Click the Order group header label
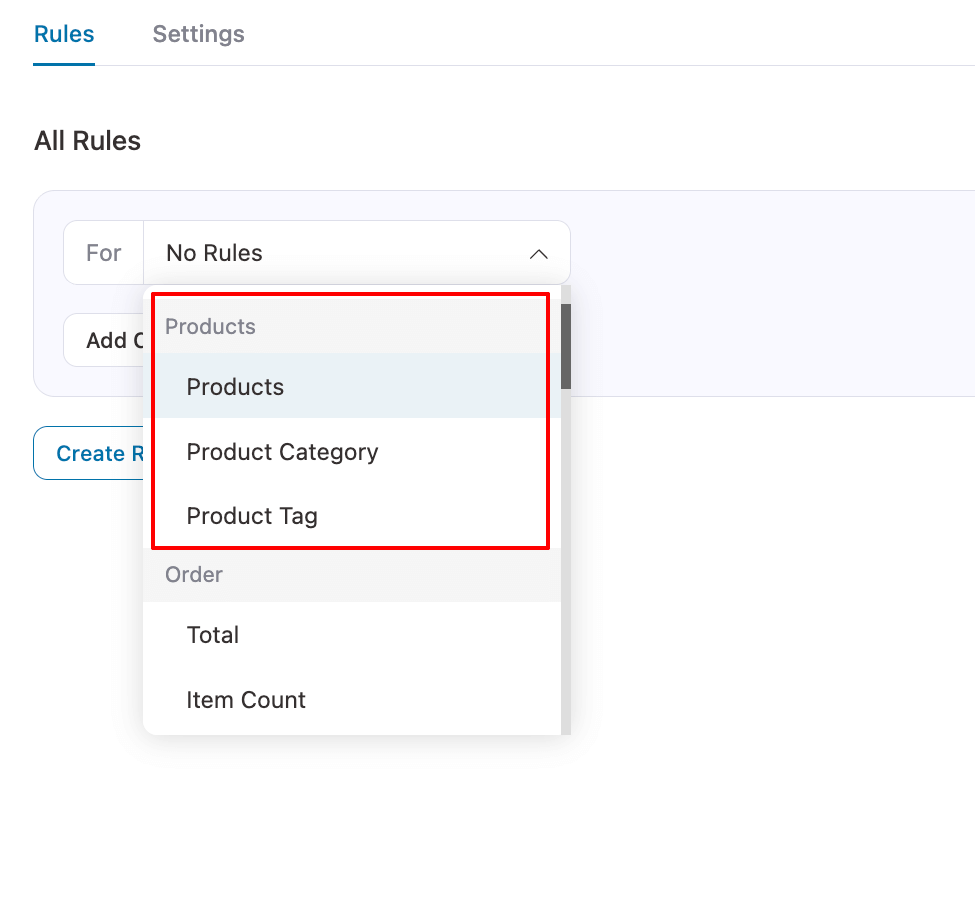This screenshot has width=975, height=907. pyautogui.click(x=194, y=575)
